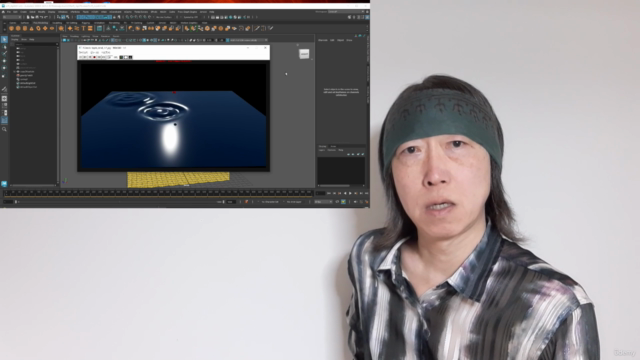Viewport: 640px width, 360px height.
Task: Click in the time slider frame ruler
Action: [158, 193]
